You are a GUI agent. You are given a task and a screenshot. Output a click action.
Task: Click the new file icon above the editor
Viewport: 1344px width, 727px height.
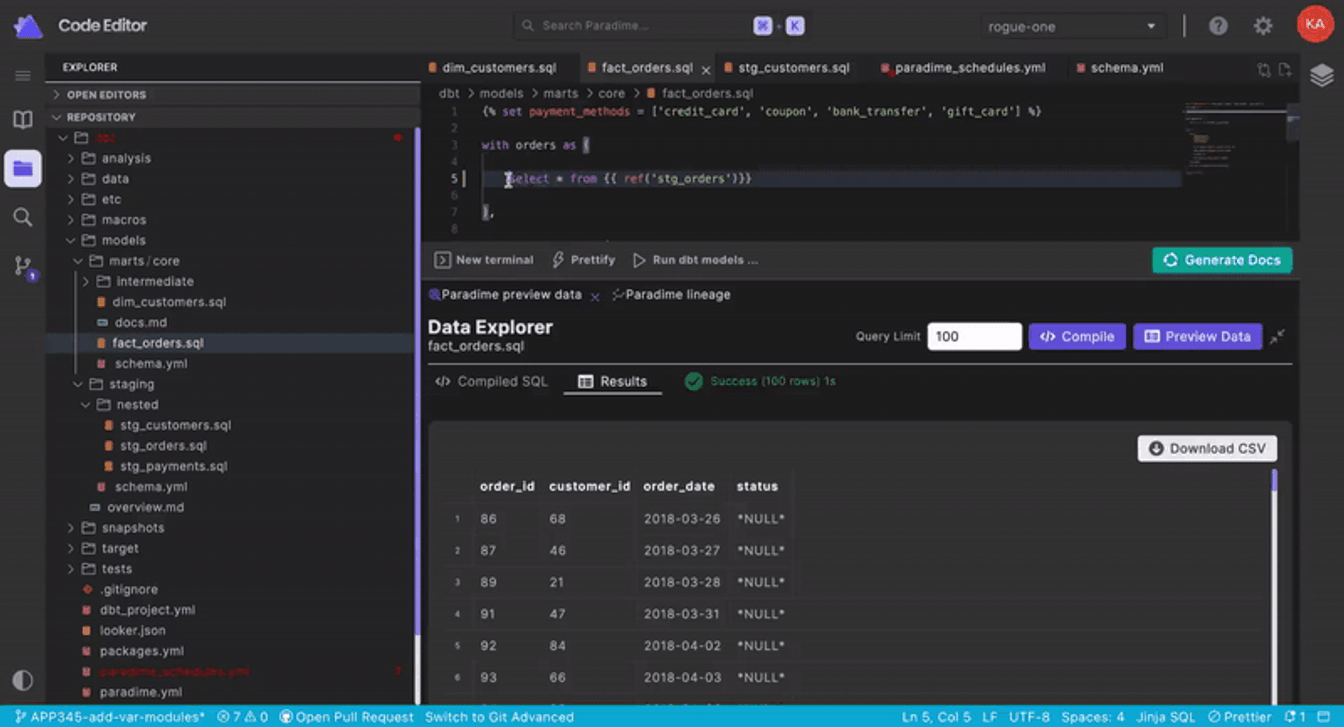pyautogui.click(x=1285, y=69)
